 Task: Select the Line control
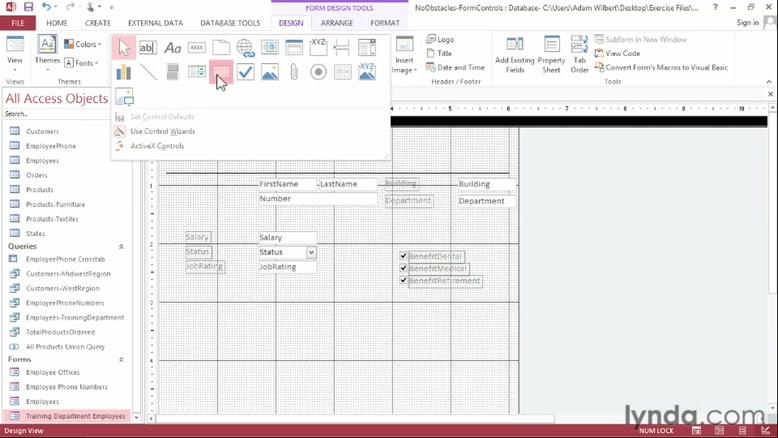[x=148, y=72]
